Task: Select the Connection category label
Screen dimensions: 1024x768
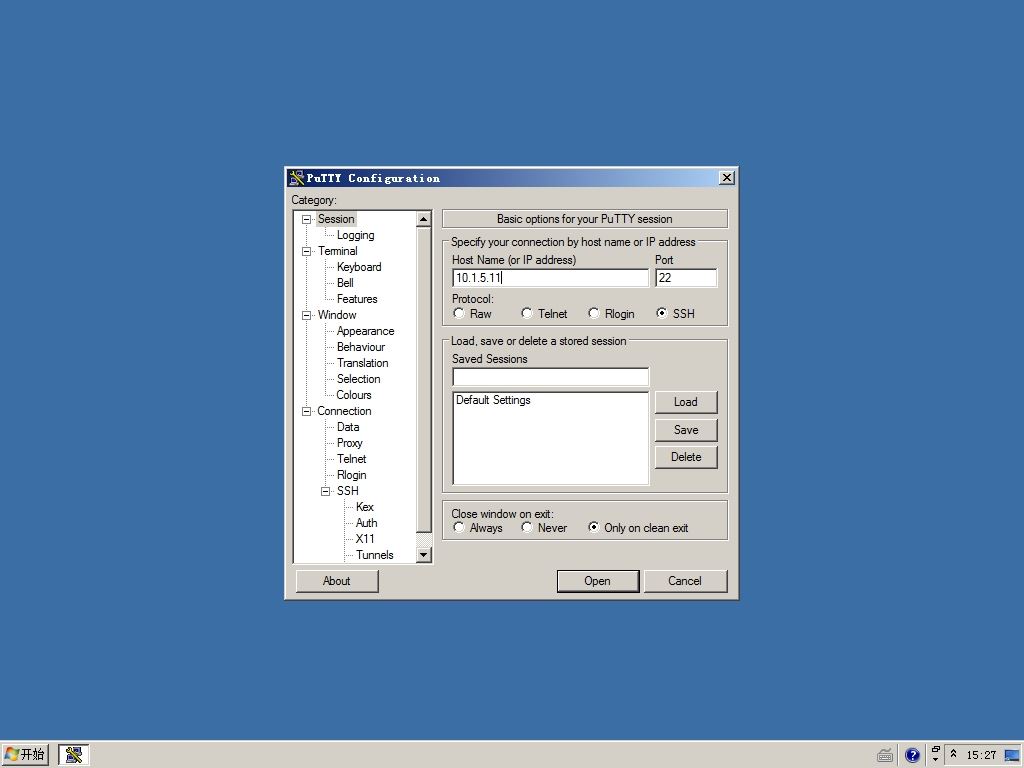Action: (x=344, y=411)
